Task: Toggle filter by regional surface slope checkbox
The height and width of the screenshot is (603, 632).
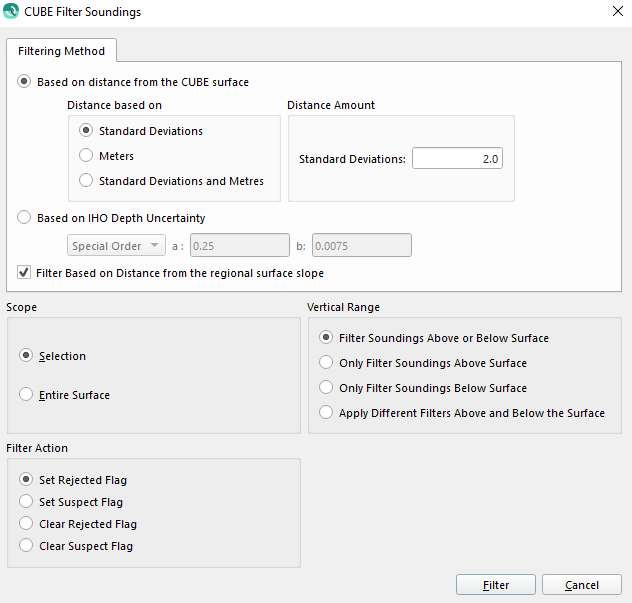Action: (x=25, y=272)
